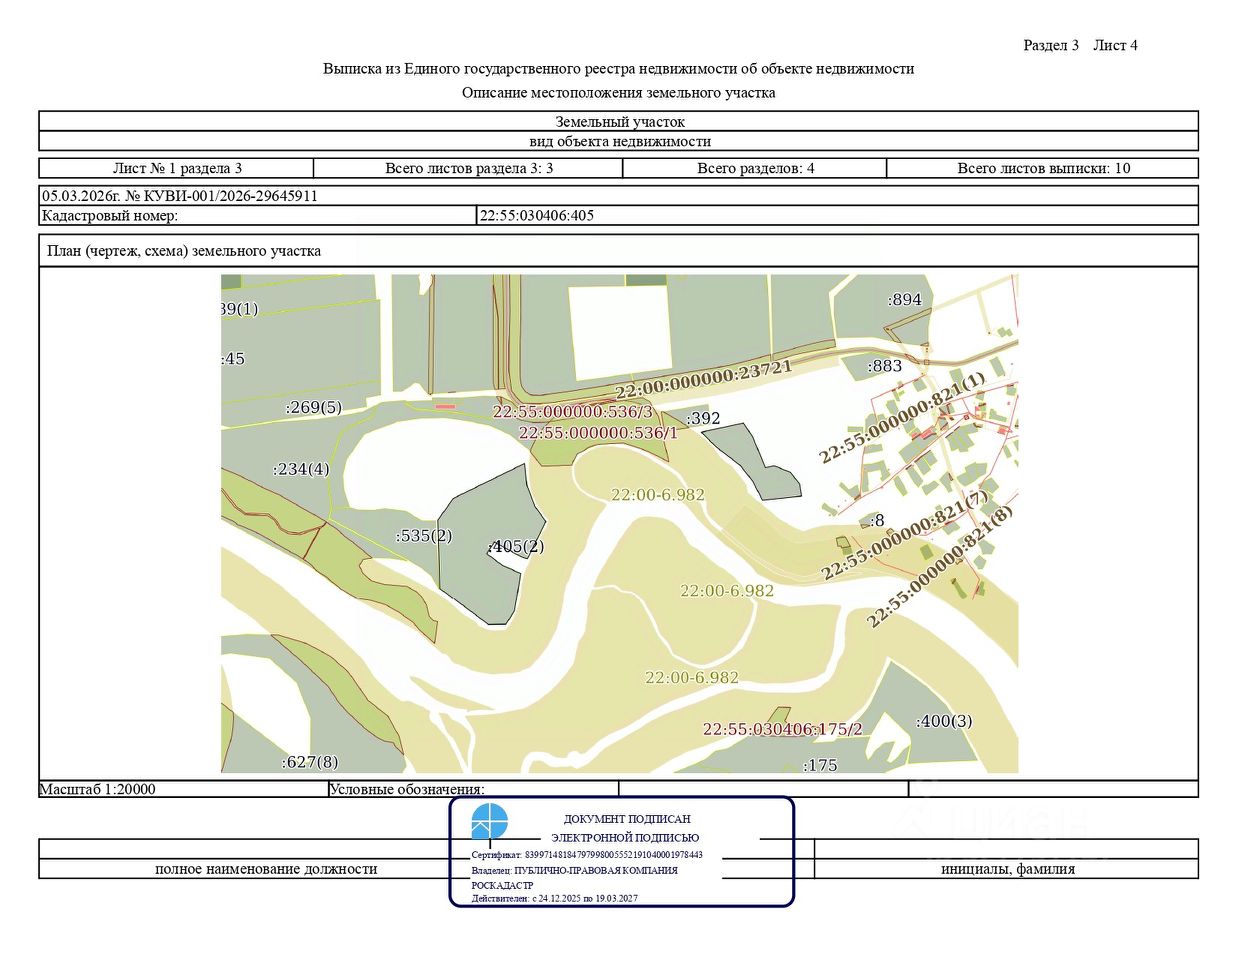This screenshot has height=957, width=1238.
Task: Click parcel label :269(5) on map
Action: (x=314, y=407)
